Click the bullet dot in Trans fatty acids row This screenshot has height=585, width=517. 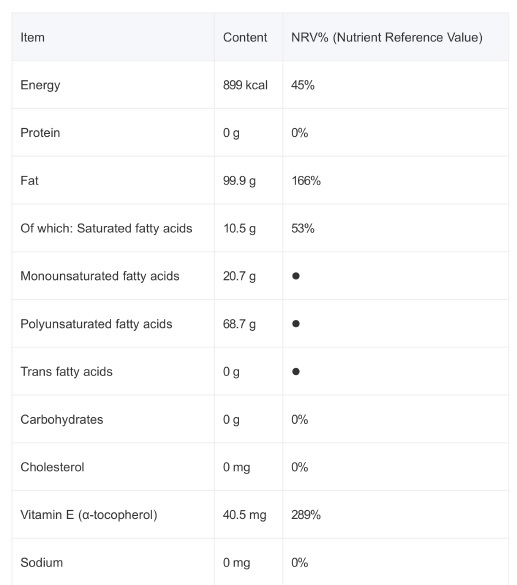click(296, 372)
